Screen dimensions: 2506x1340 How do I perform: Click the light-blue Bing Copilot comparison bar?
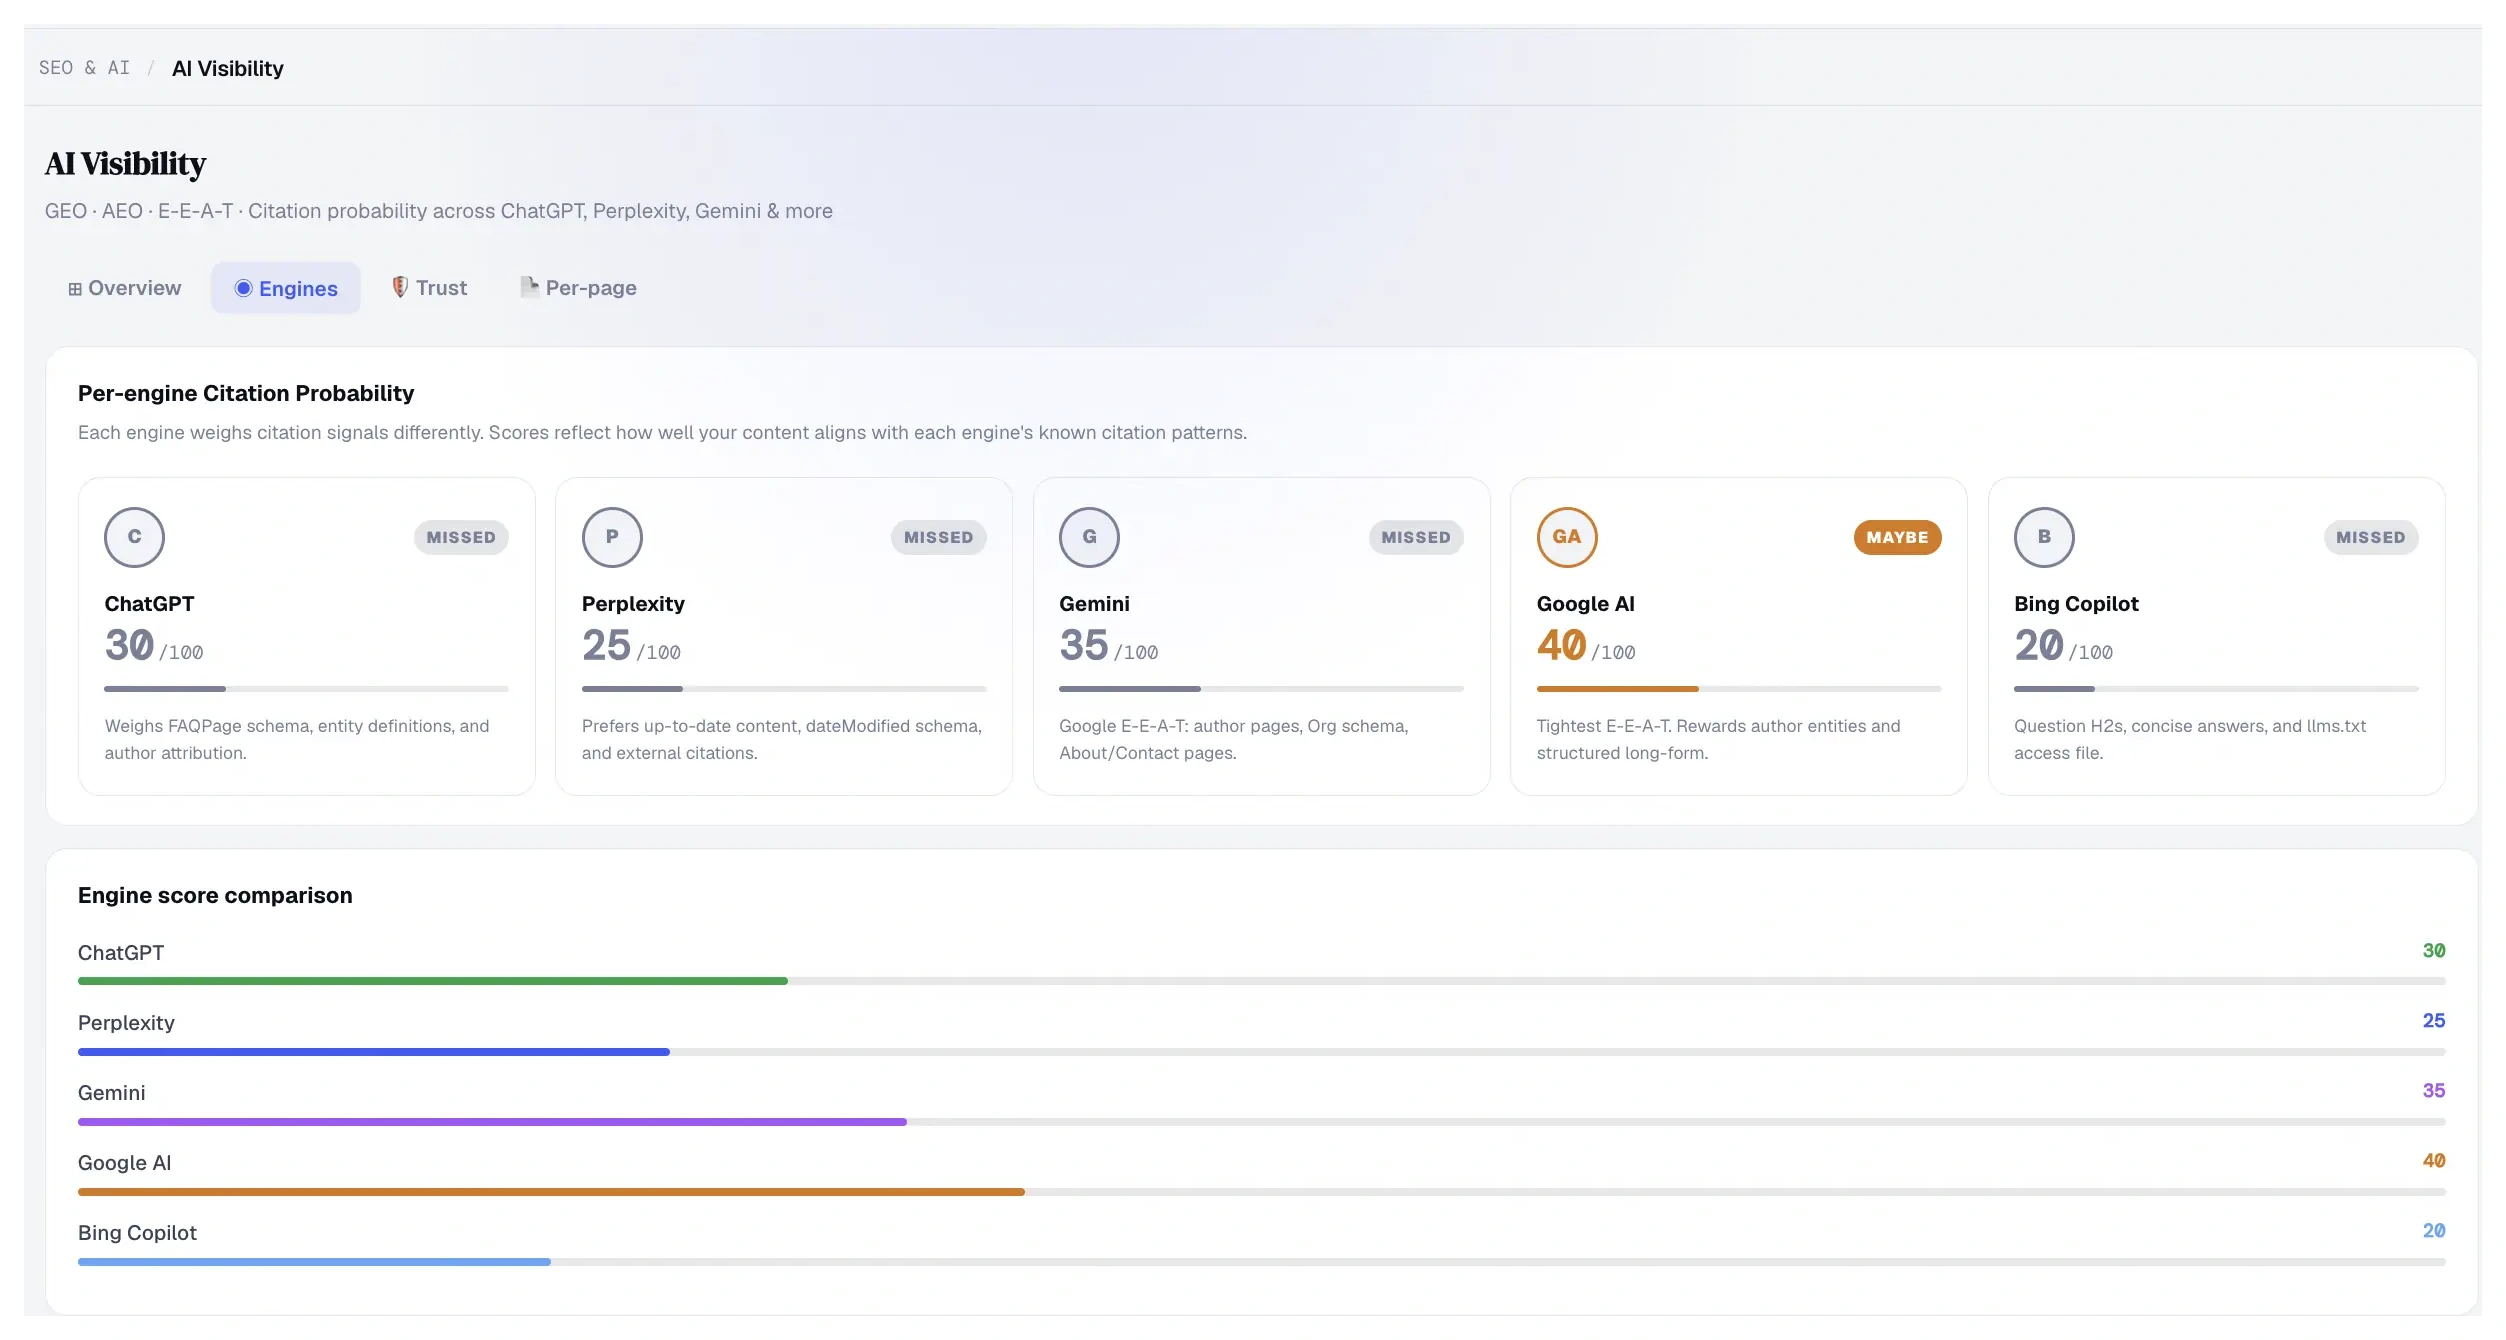click(x=314, y=1262)
